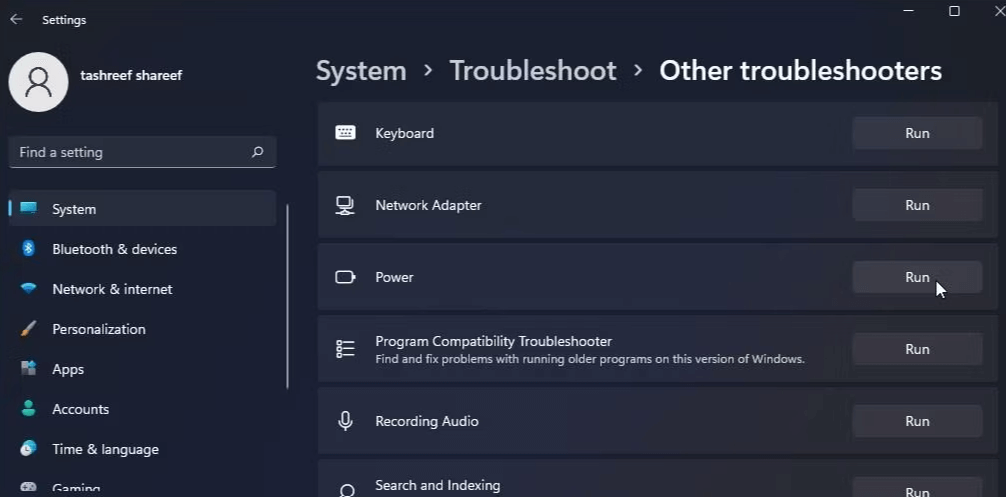The height and width of the screenshot is (497, 1006).
Task: Run the Power troubleshooter
Action: point(916,277)
